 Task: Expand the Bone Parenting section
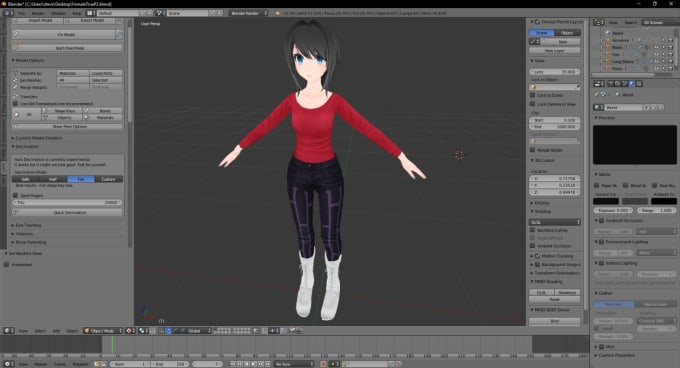tap(29, 242)
